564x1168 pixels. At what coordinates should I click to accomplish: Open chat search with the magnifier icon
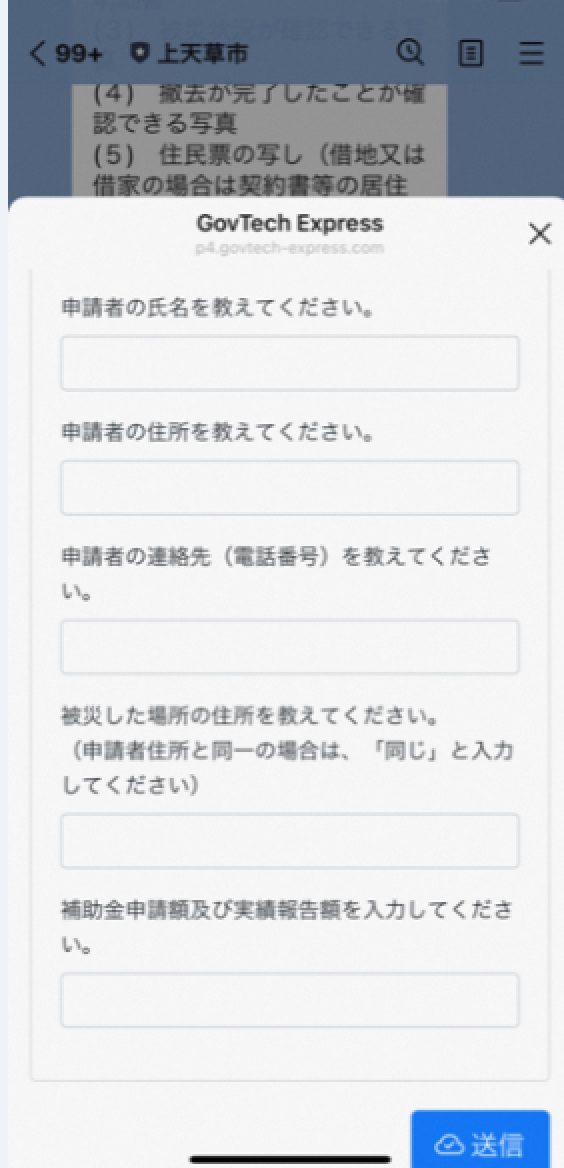(x=411, y=52)
